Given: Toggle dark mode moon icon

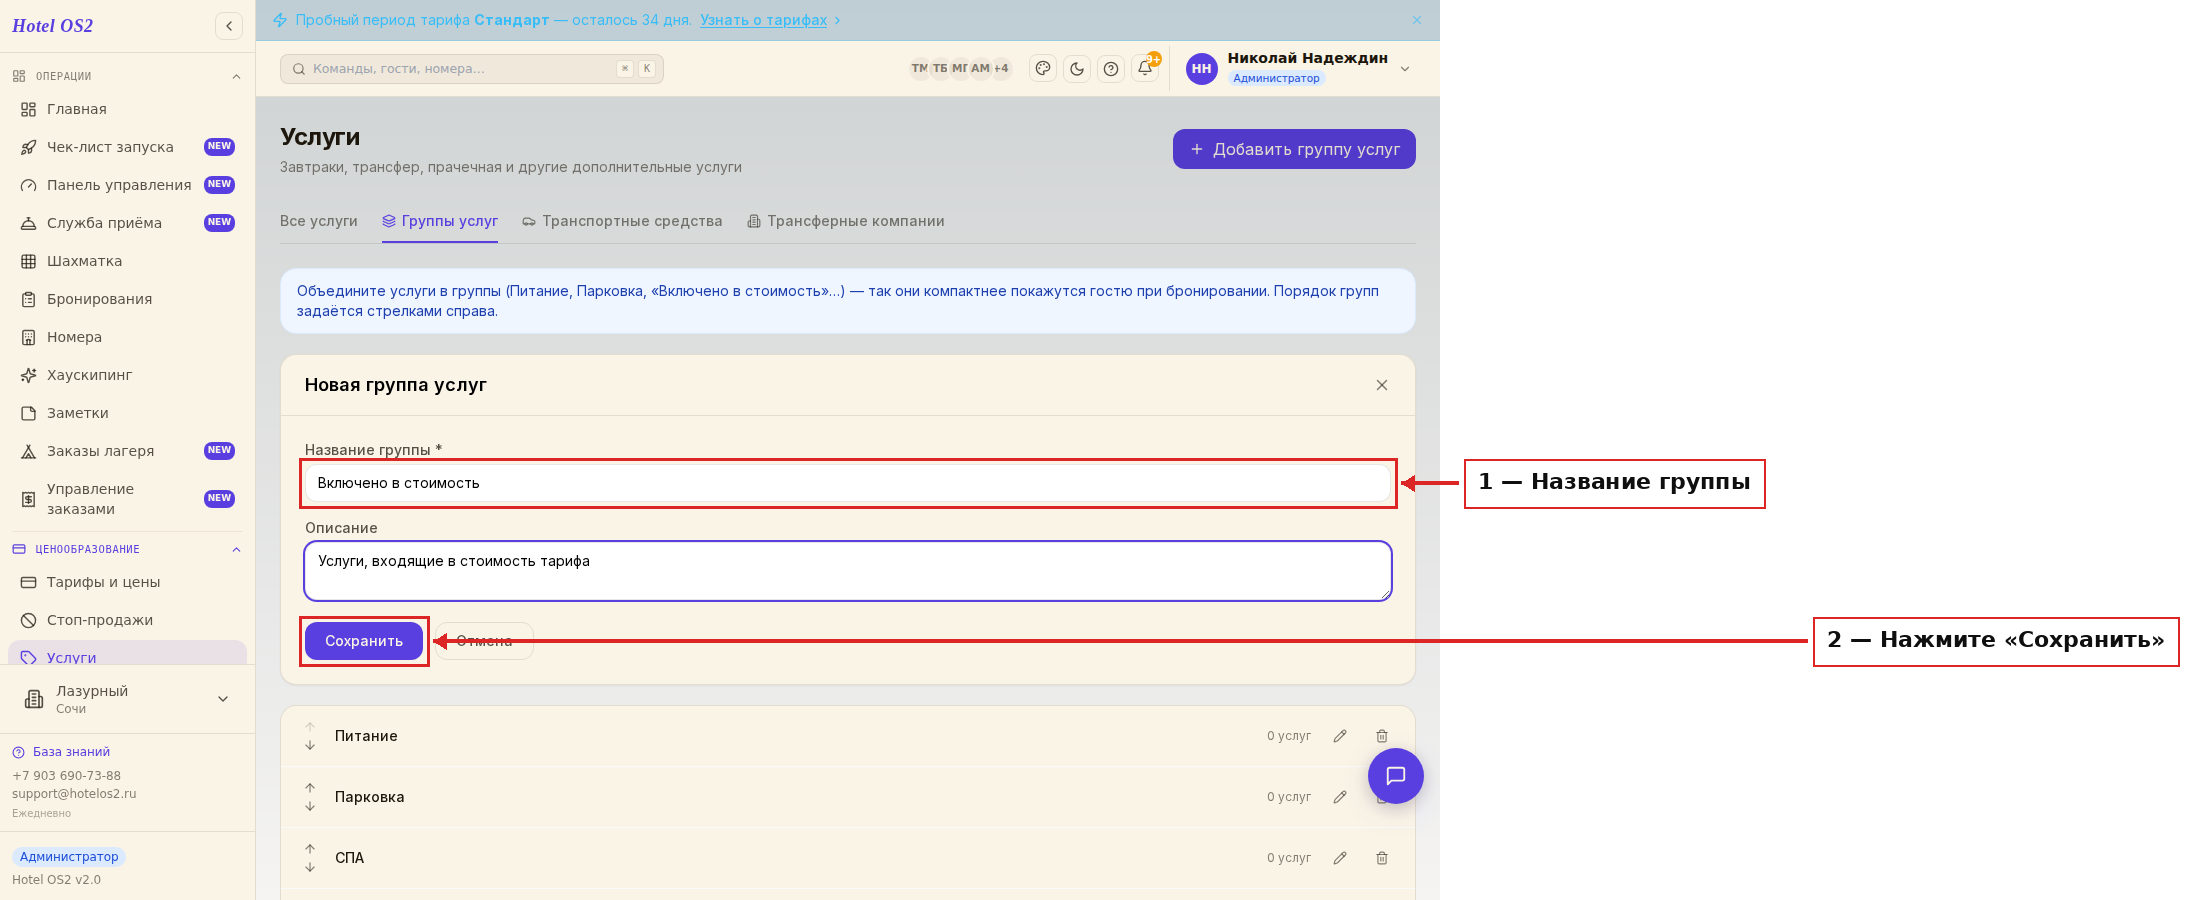Looking at the screenshot, I should 1077,69.
